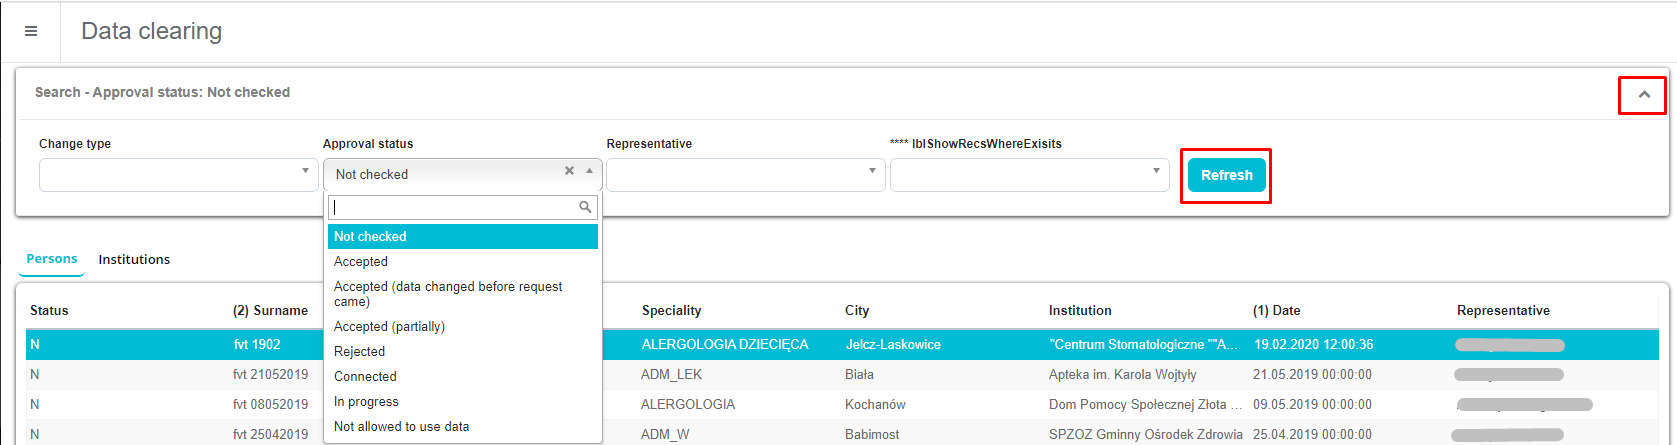Click the dropdown search text field
Screen dimensions: 1677x445
[x=454, y=207]
